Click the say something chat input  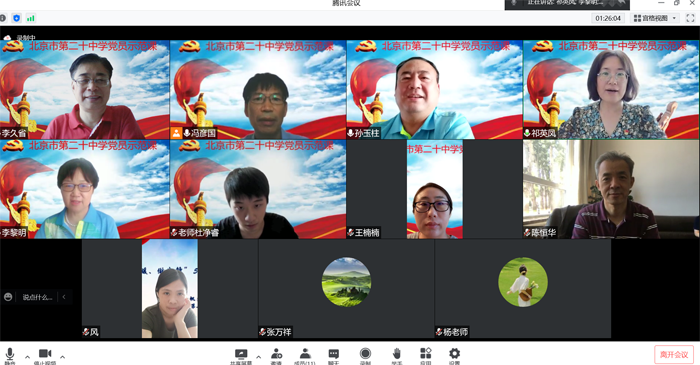37,297
